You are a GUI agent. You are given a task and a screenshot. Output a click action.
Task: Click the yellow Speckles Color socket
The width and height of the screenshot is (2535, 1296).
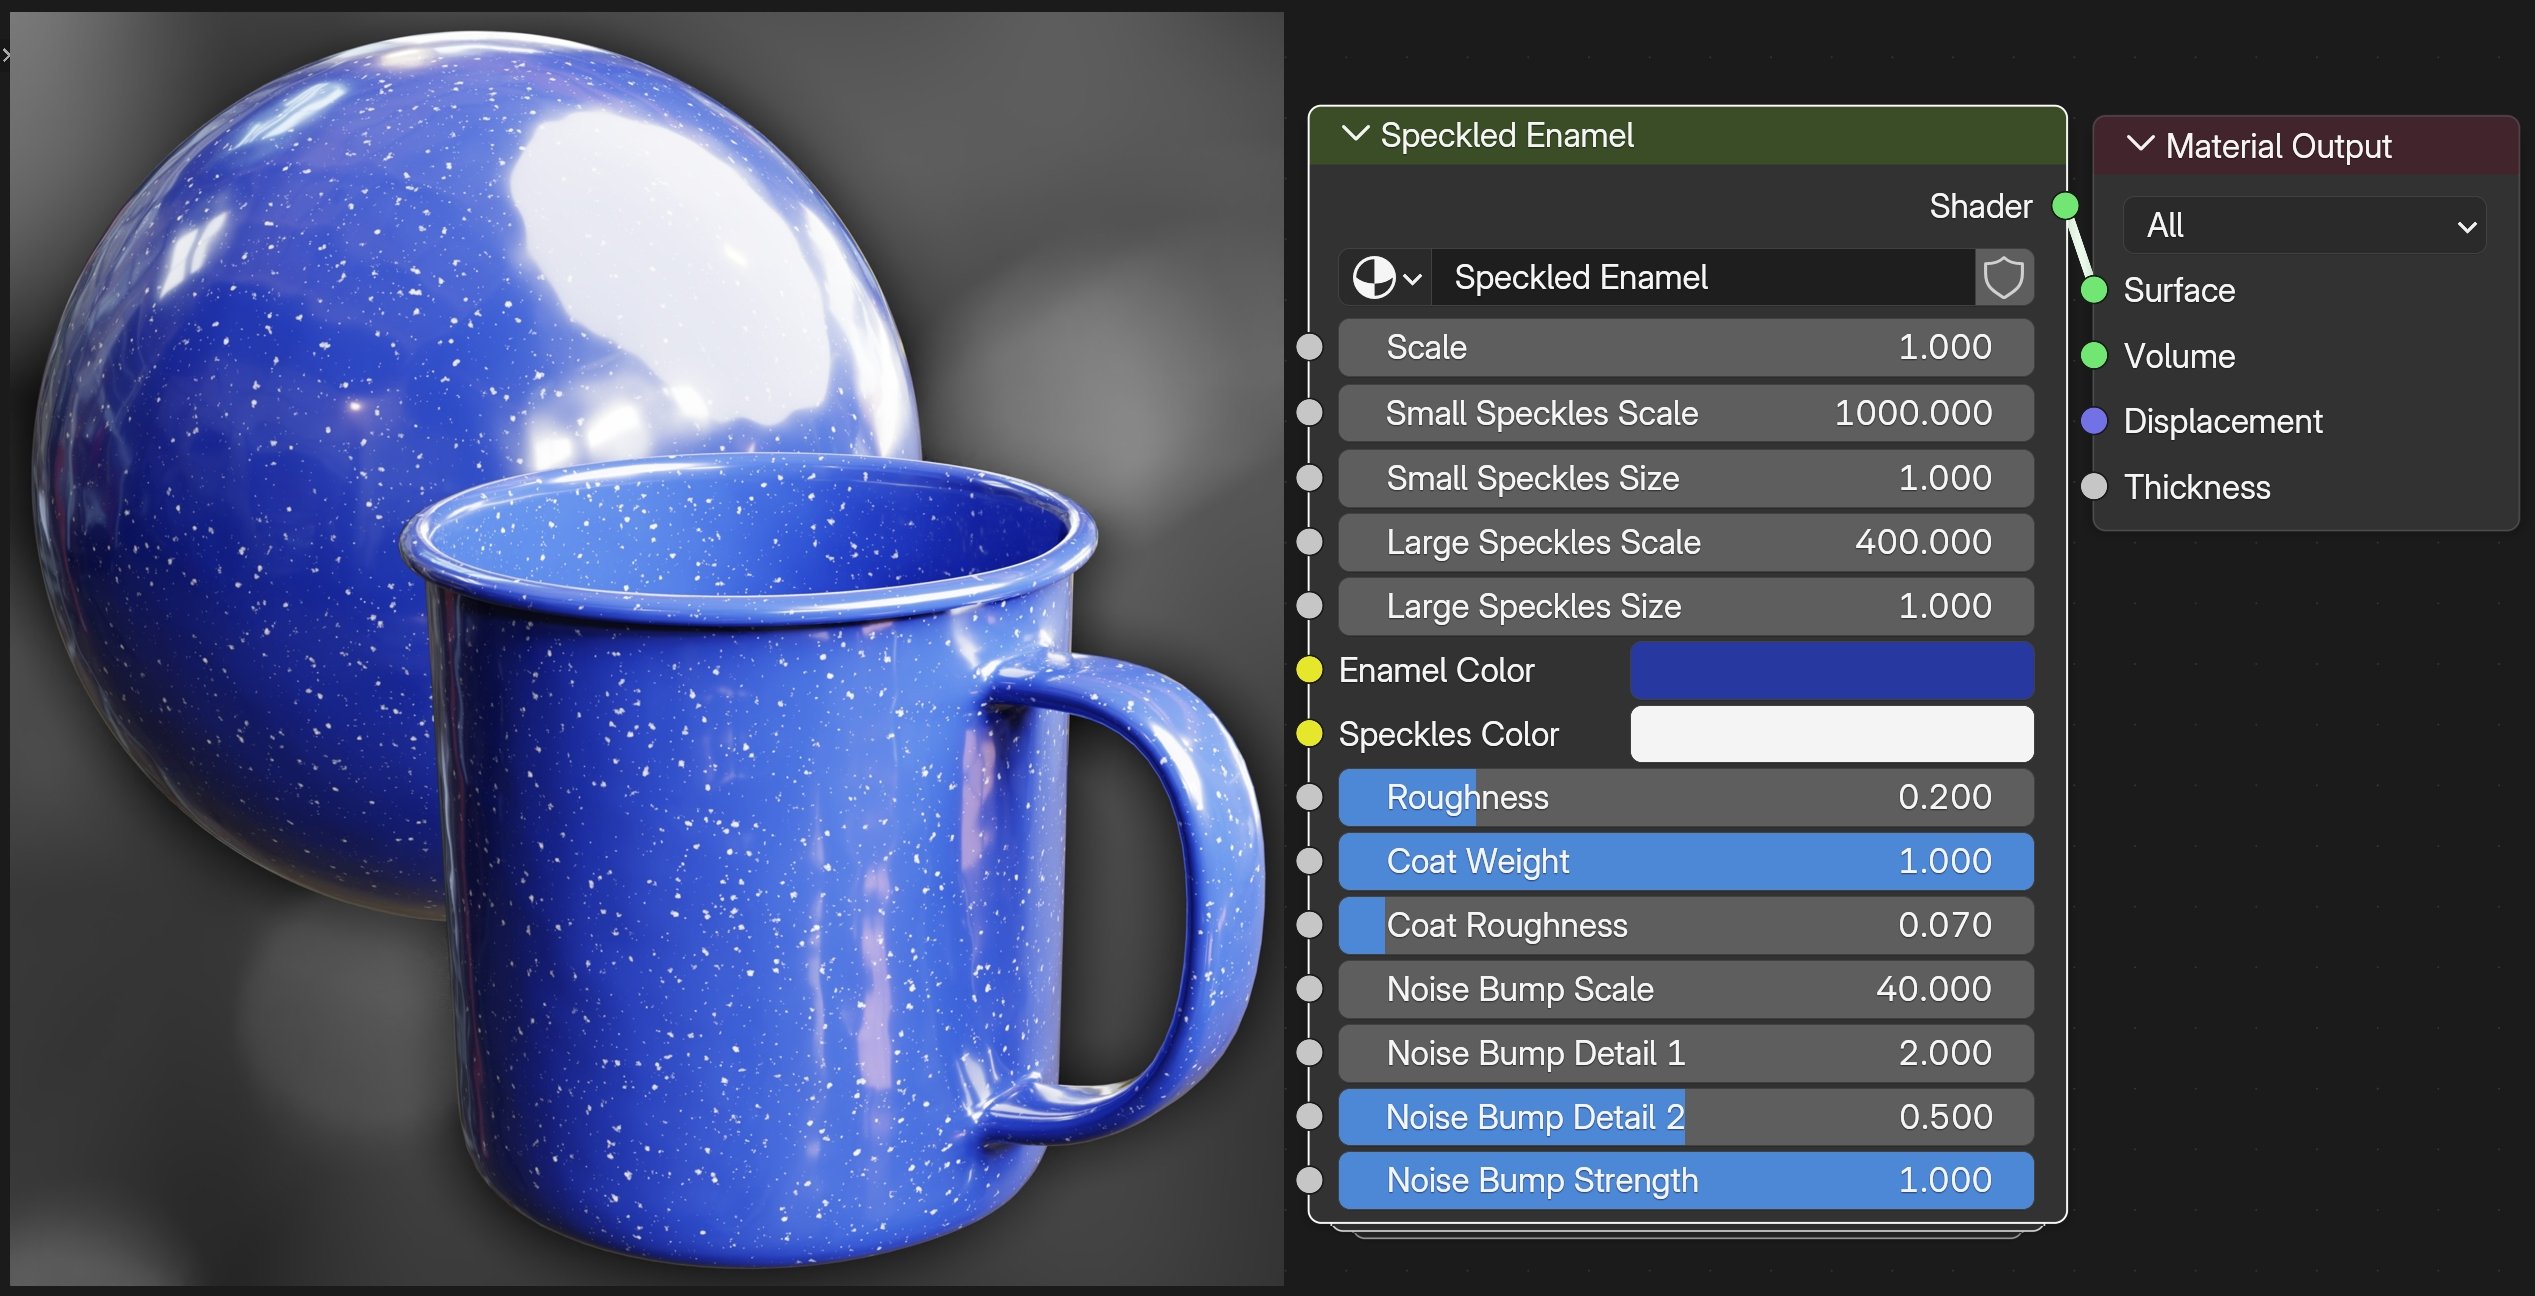(1309, 734)
